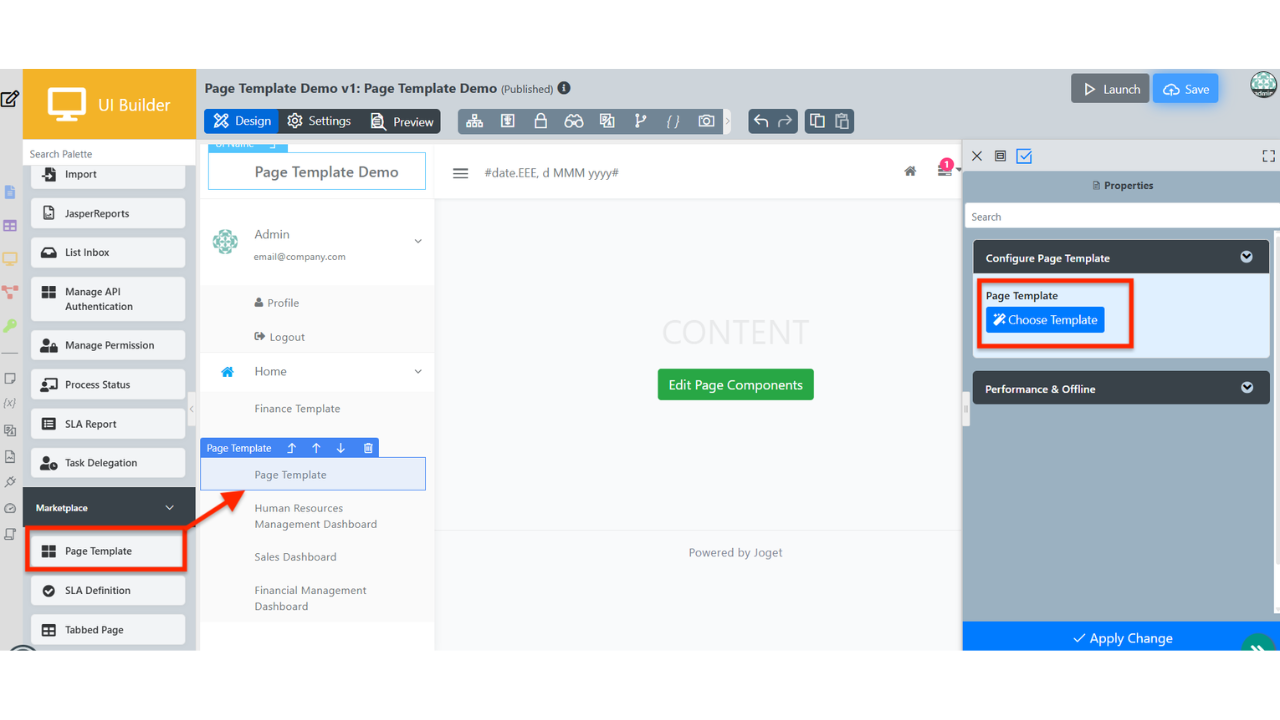Screen dimensions: 1280x720
Task: Click the Search Palette input field
Action: coord(108,154)
